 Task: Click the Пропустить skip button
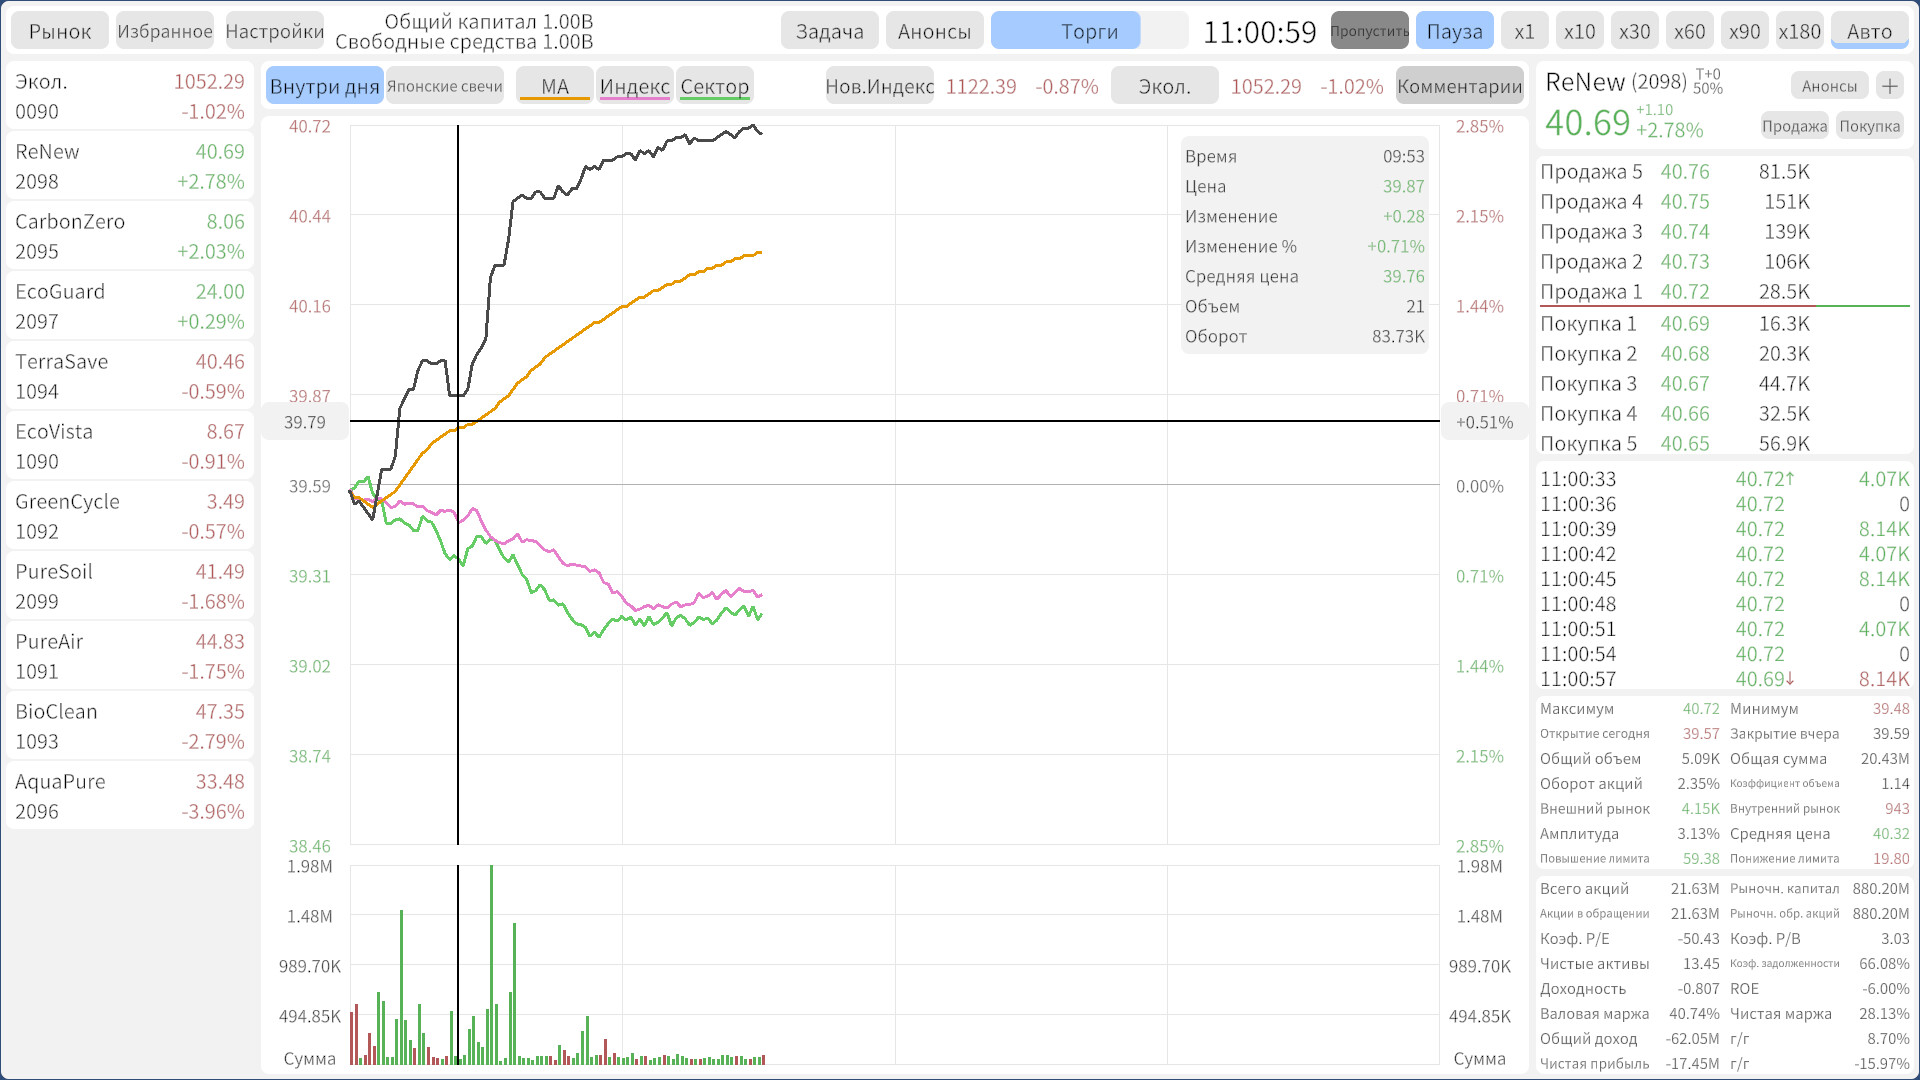[x=1369, y=31]
